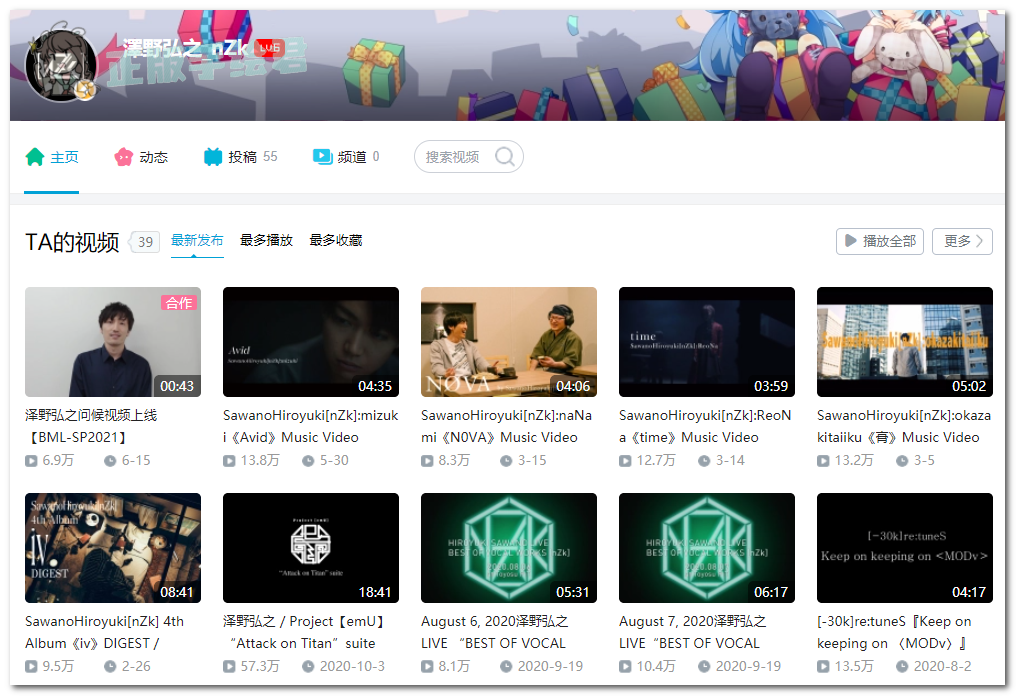Click title 泽野弘之问候视频上线【BML-SP2021】
Viewport: 1016px width, 696px height.
(x=91, y=426)
